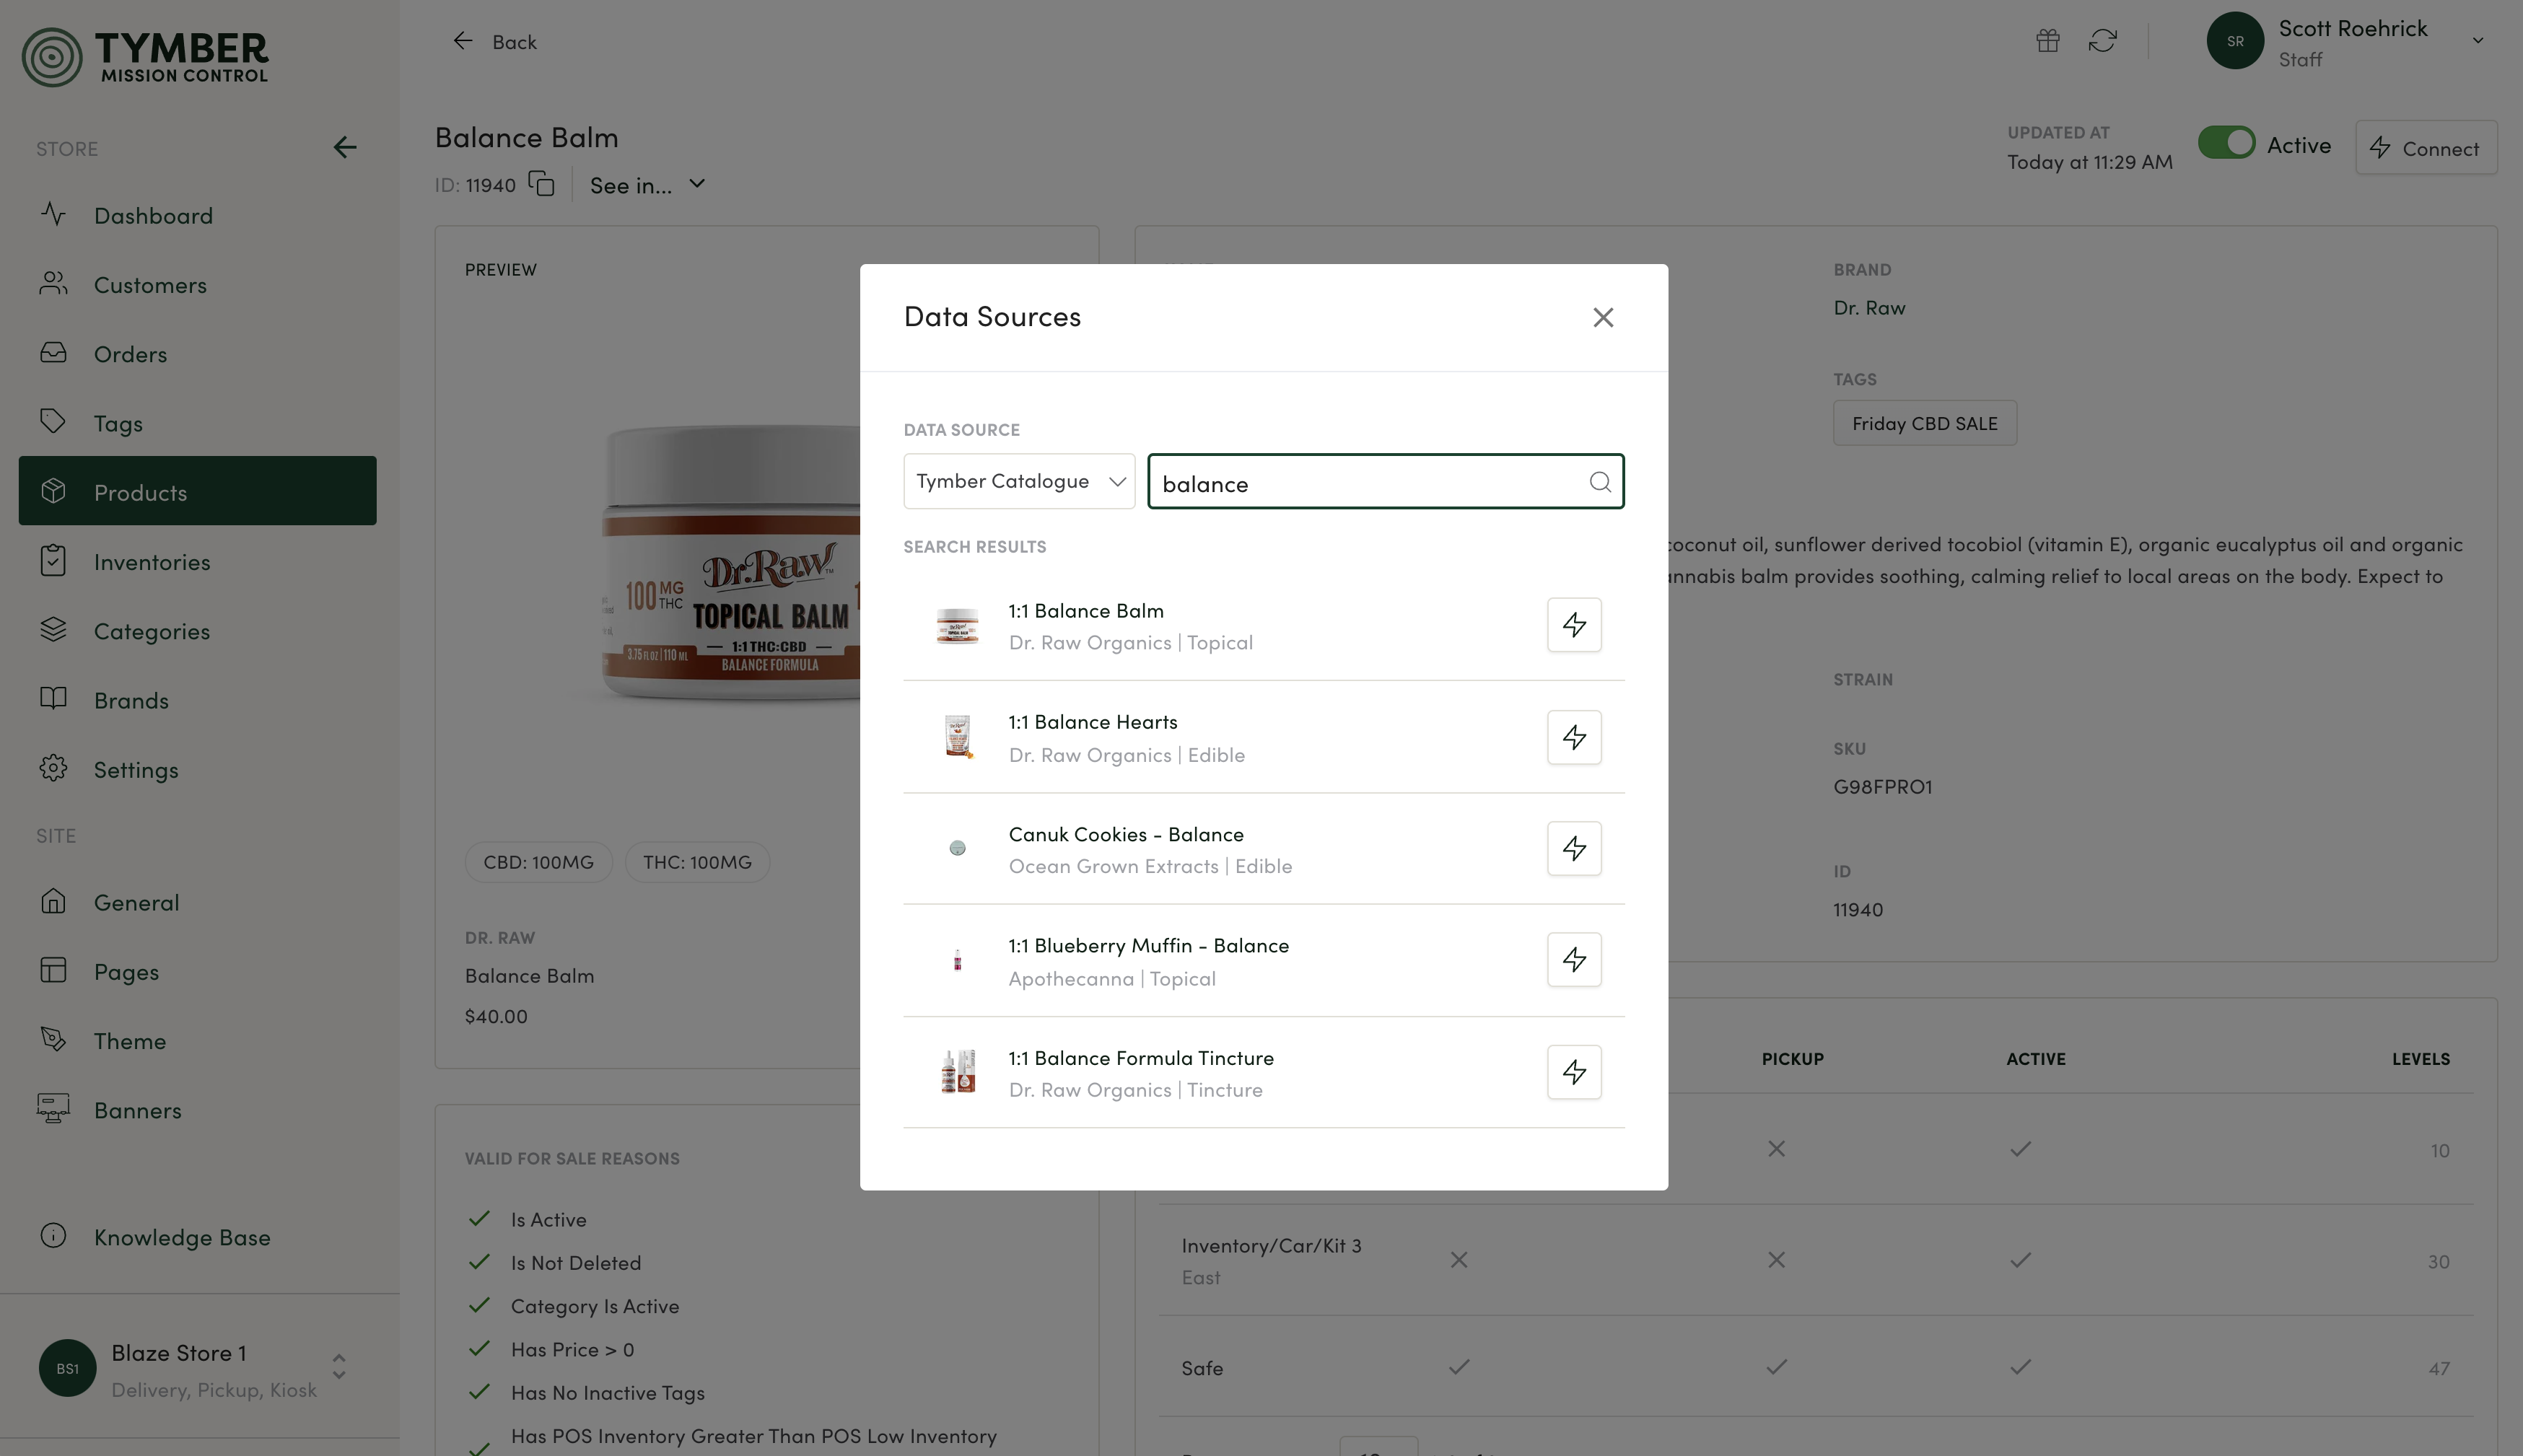Viewport: 2523px width, 1456px height.
Task: Connect the 1:1 Balance Formula Tincture result
Action: point(1574,1072)
